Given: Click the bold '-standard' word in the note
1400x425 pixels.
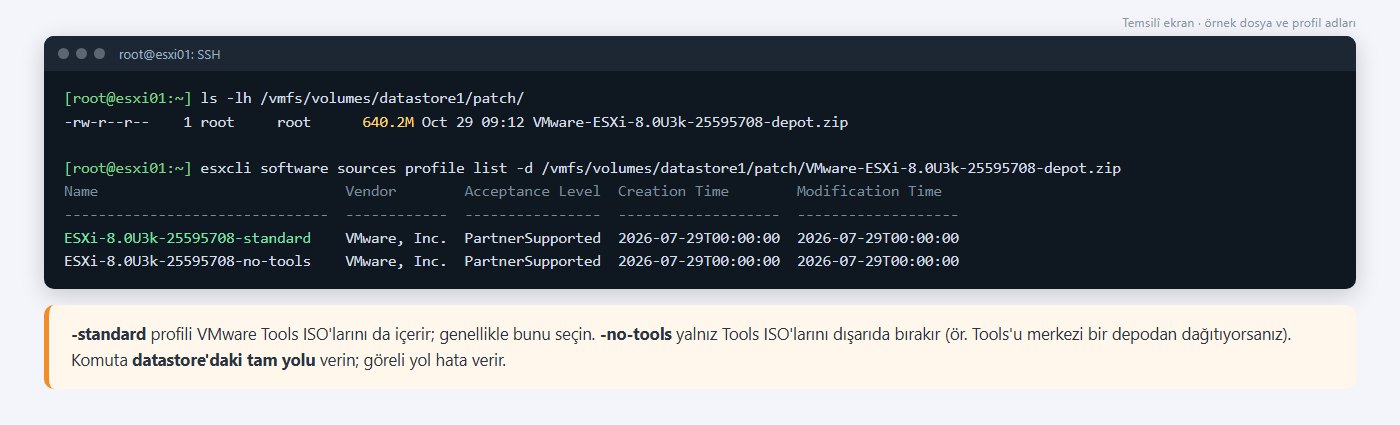Looking at the screenshot, I should (x=110, y=332).
